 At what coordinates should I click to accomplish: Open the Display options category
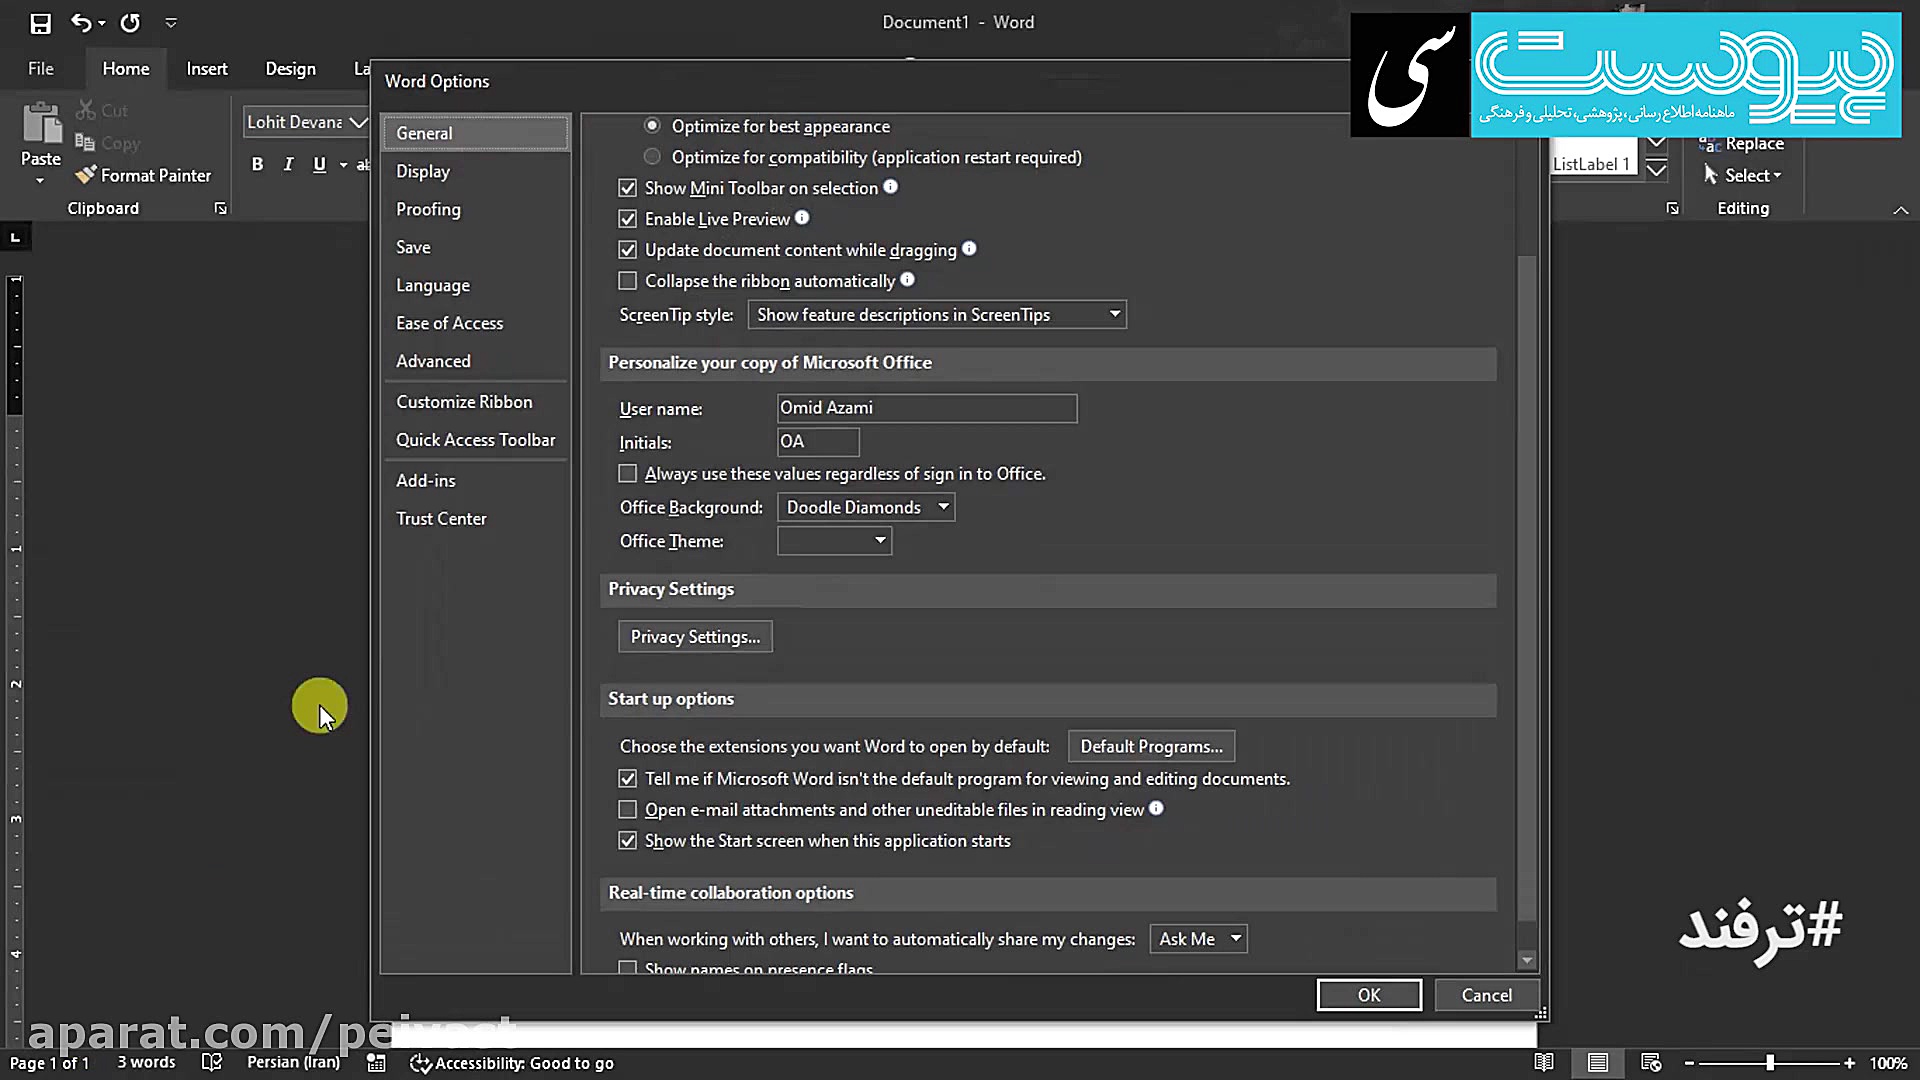475,171
